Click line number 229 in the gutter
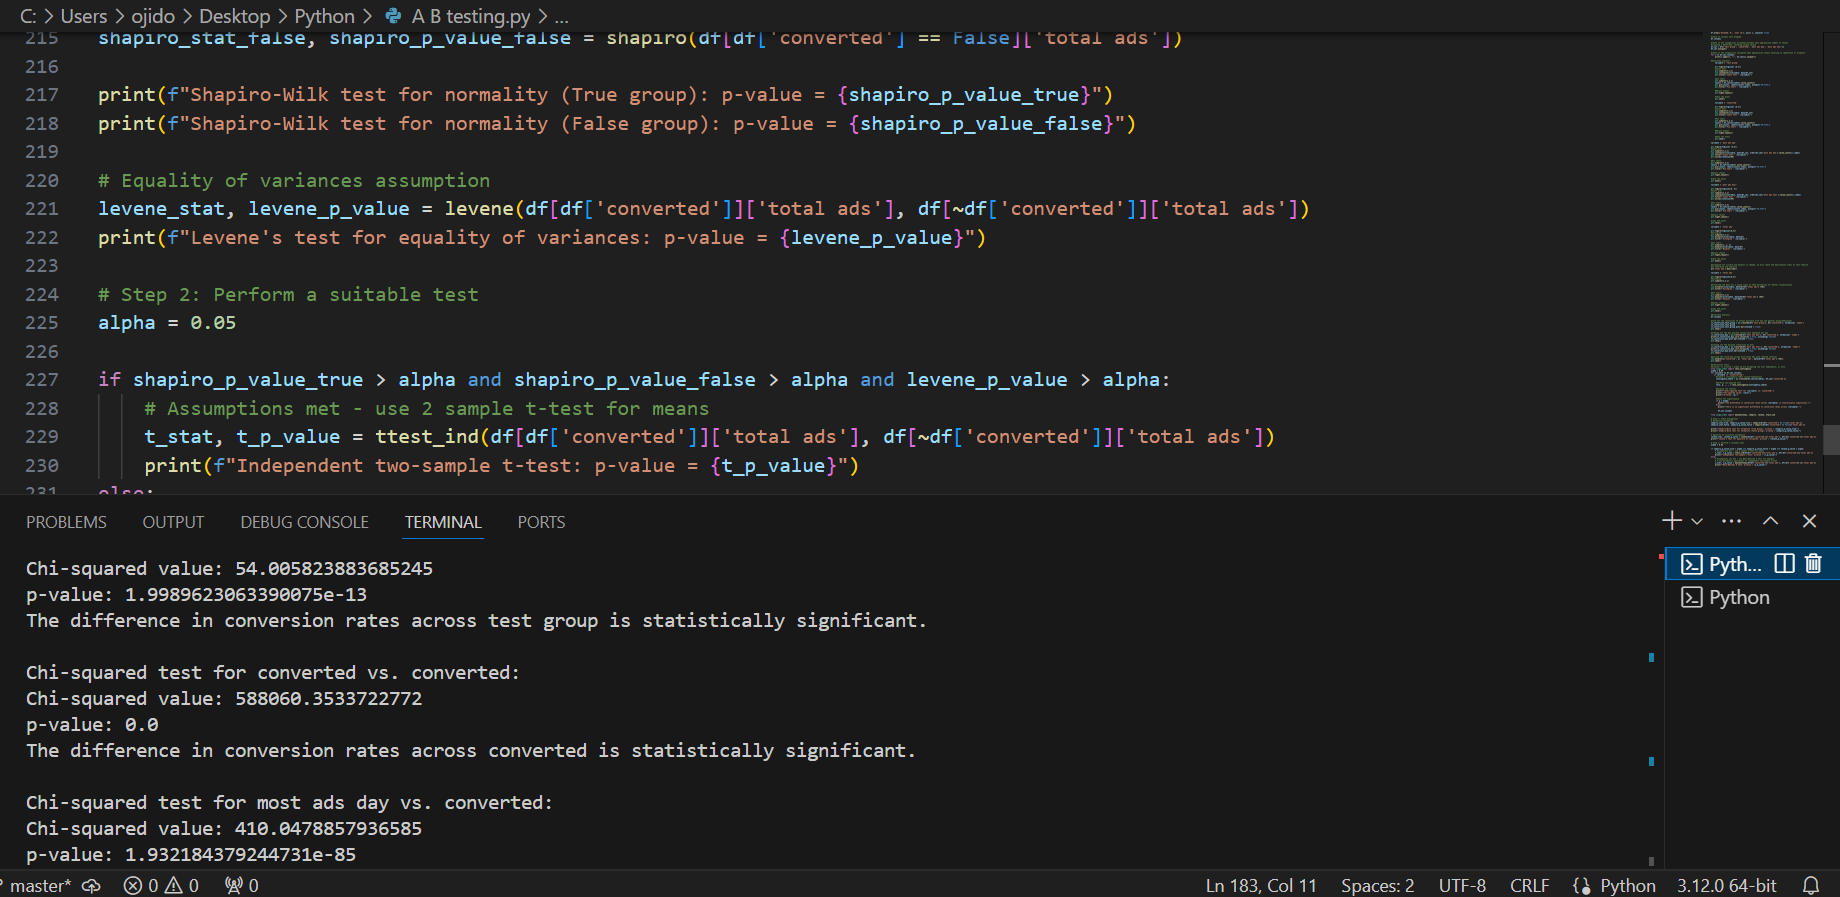The height and width of the screenshot is (897, 1840). pos(41,437)
